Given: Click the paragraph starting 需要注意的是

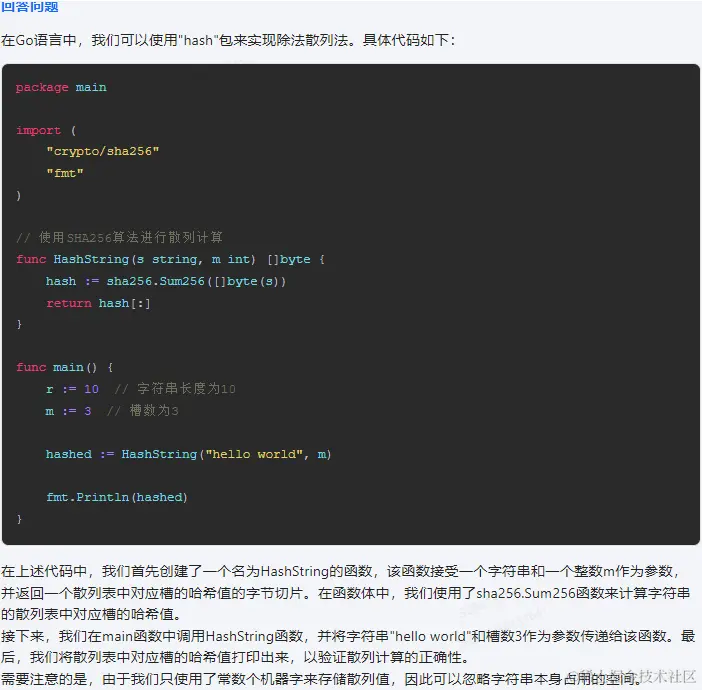Looking at the screenshot, I should point(321,679).
